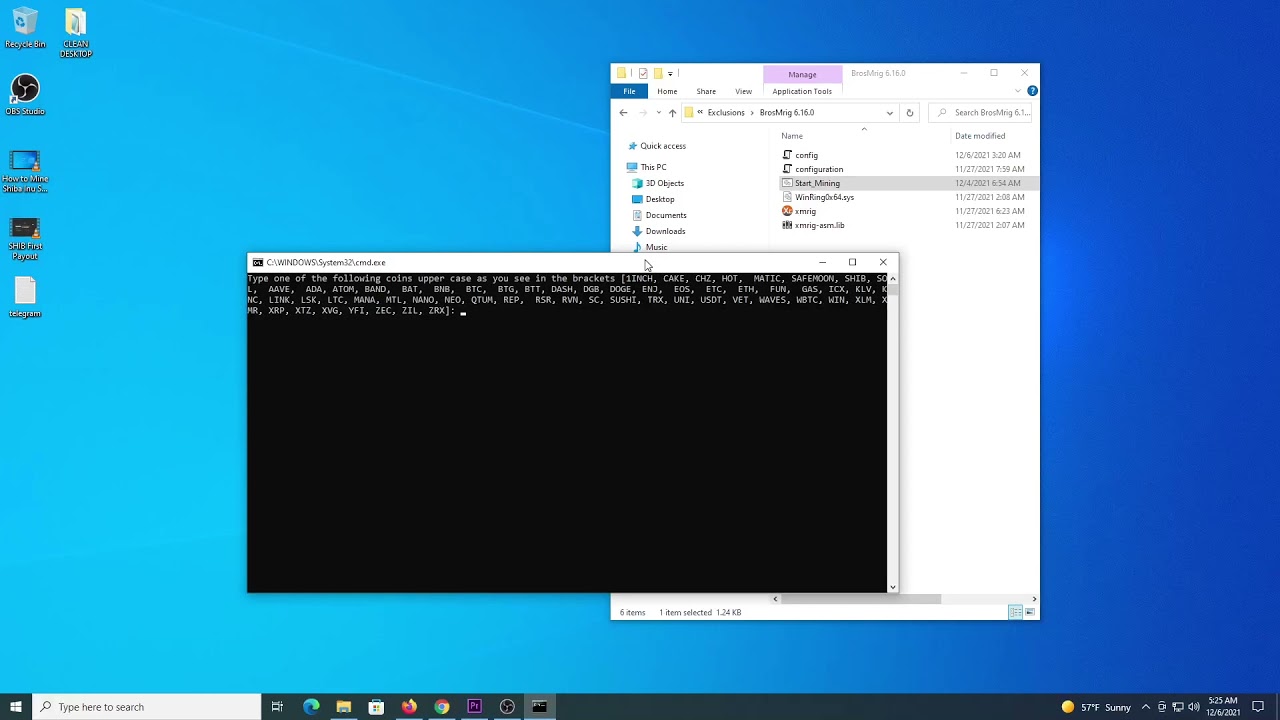Viewport: 1280px width, 720px height.
Task: Switch Explorer to large icons view
Action: click(x=1031, y=612)
